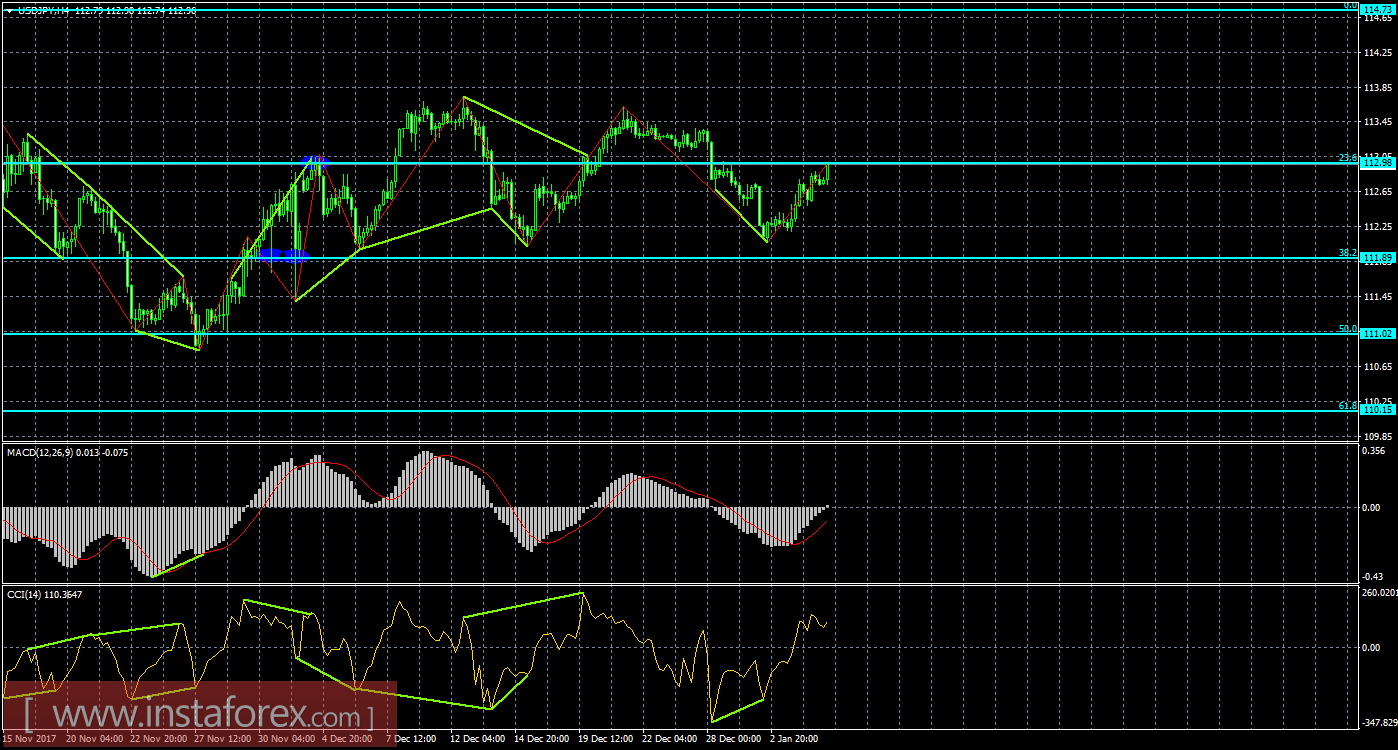1398x750 pixels.
Task: Click the blue highlighted order marker near 111.89
Action: tap(281, 256)
